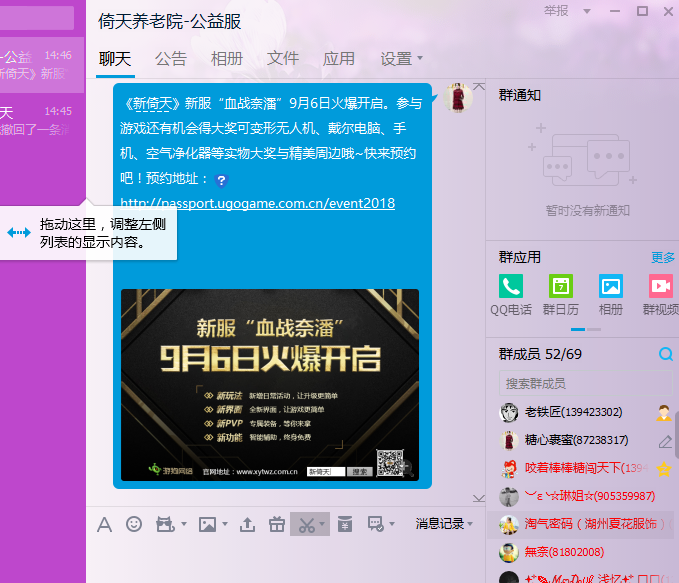Open the 设置 dropdown tab

tap(401, 59)
